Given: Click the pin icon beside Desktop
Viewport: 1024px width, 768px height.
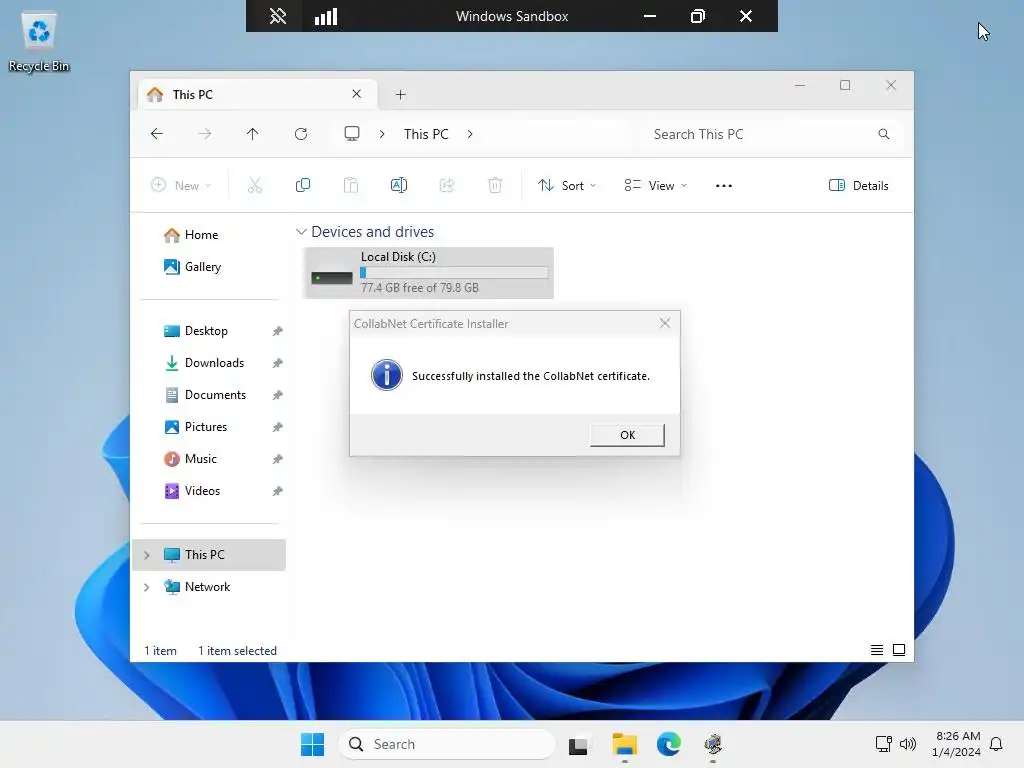Looking at the screenshot, I should click(x=278, y=331).
